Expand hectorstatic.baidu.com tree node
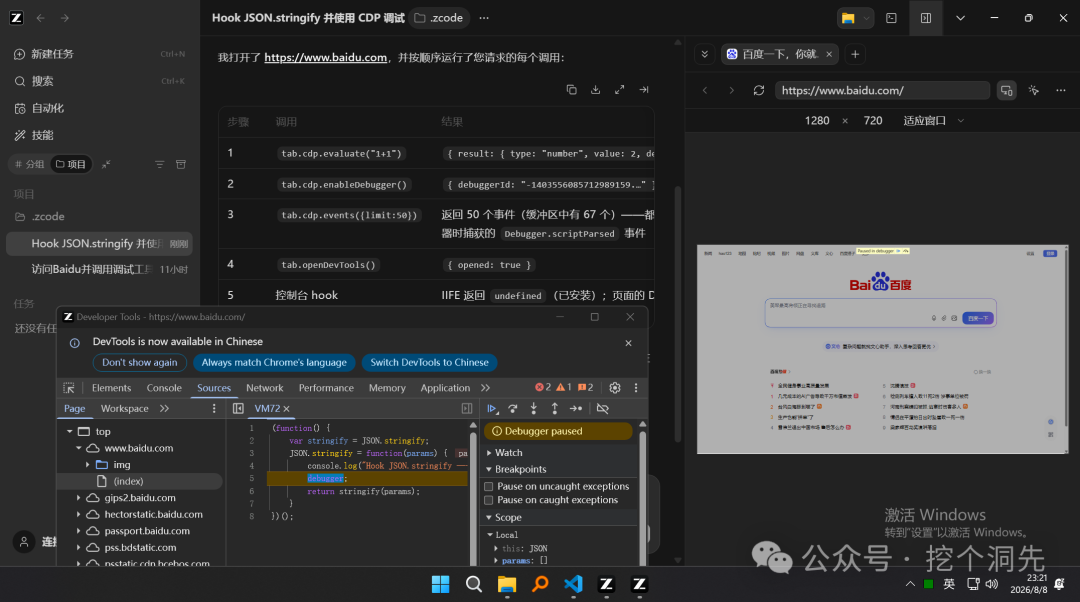1080x602 pixels. (x=78, y=515)
